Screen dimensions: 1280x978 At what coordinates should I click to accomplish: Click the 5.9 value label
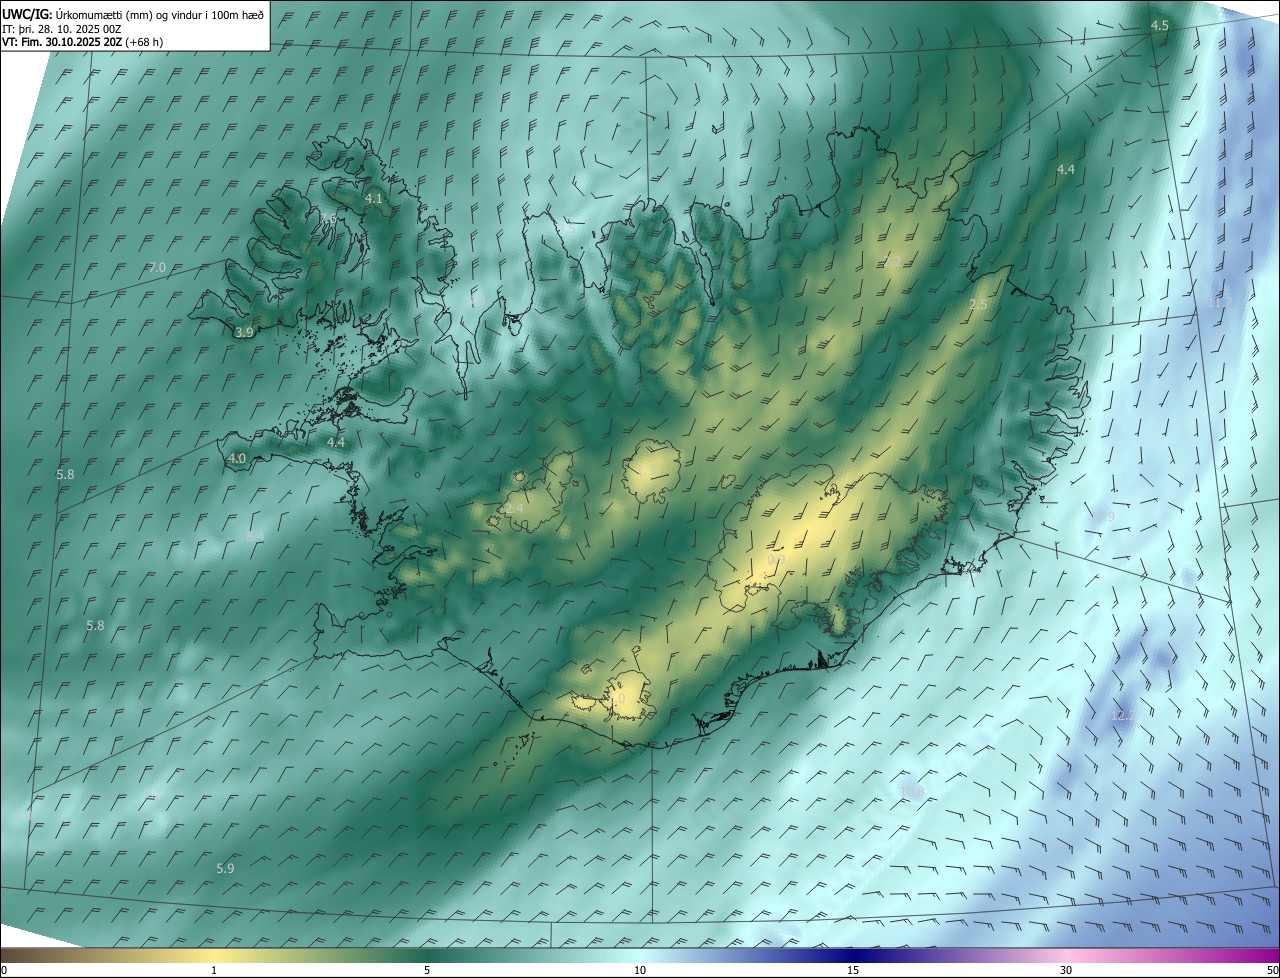(x=225, y=869)
